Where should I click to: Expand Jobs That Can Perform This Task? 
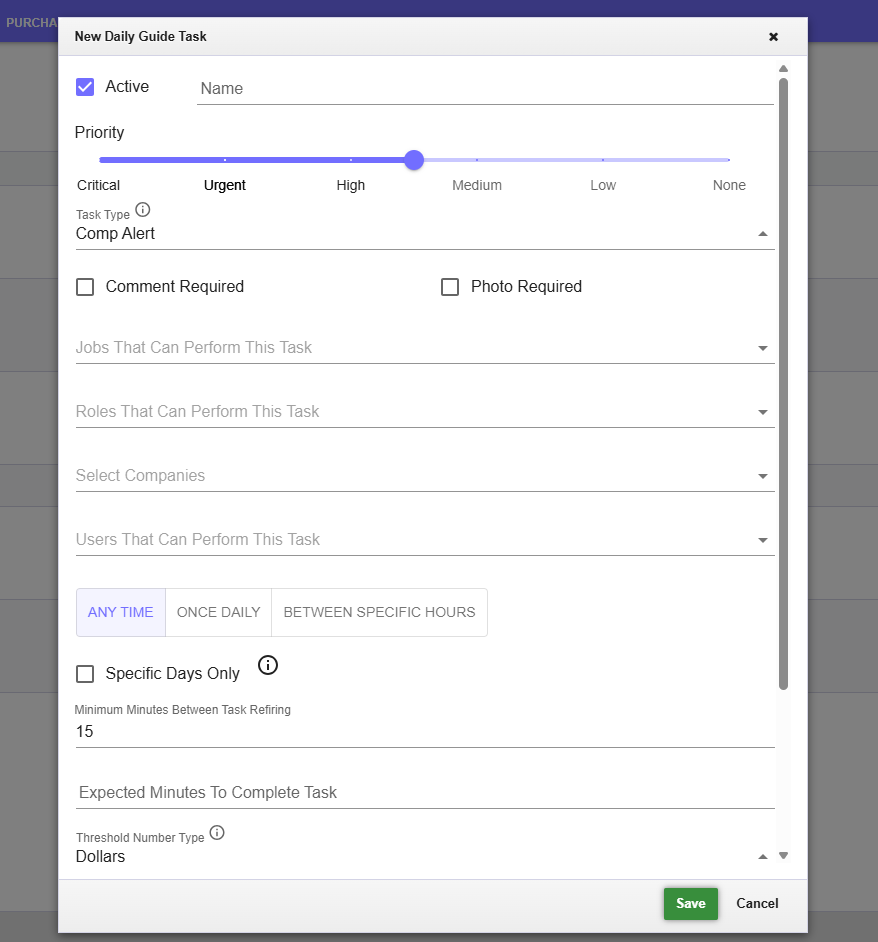[x=424, y=348]
